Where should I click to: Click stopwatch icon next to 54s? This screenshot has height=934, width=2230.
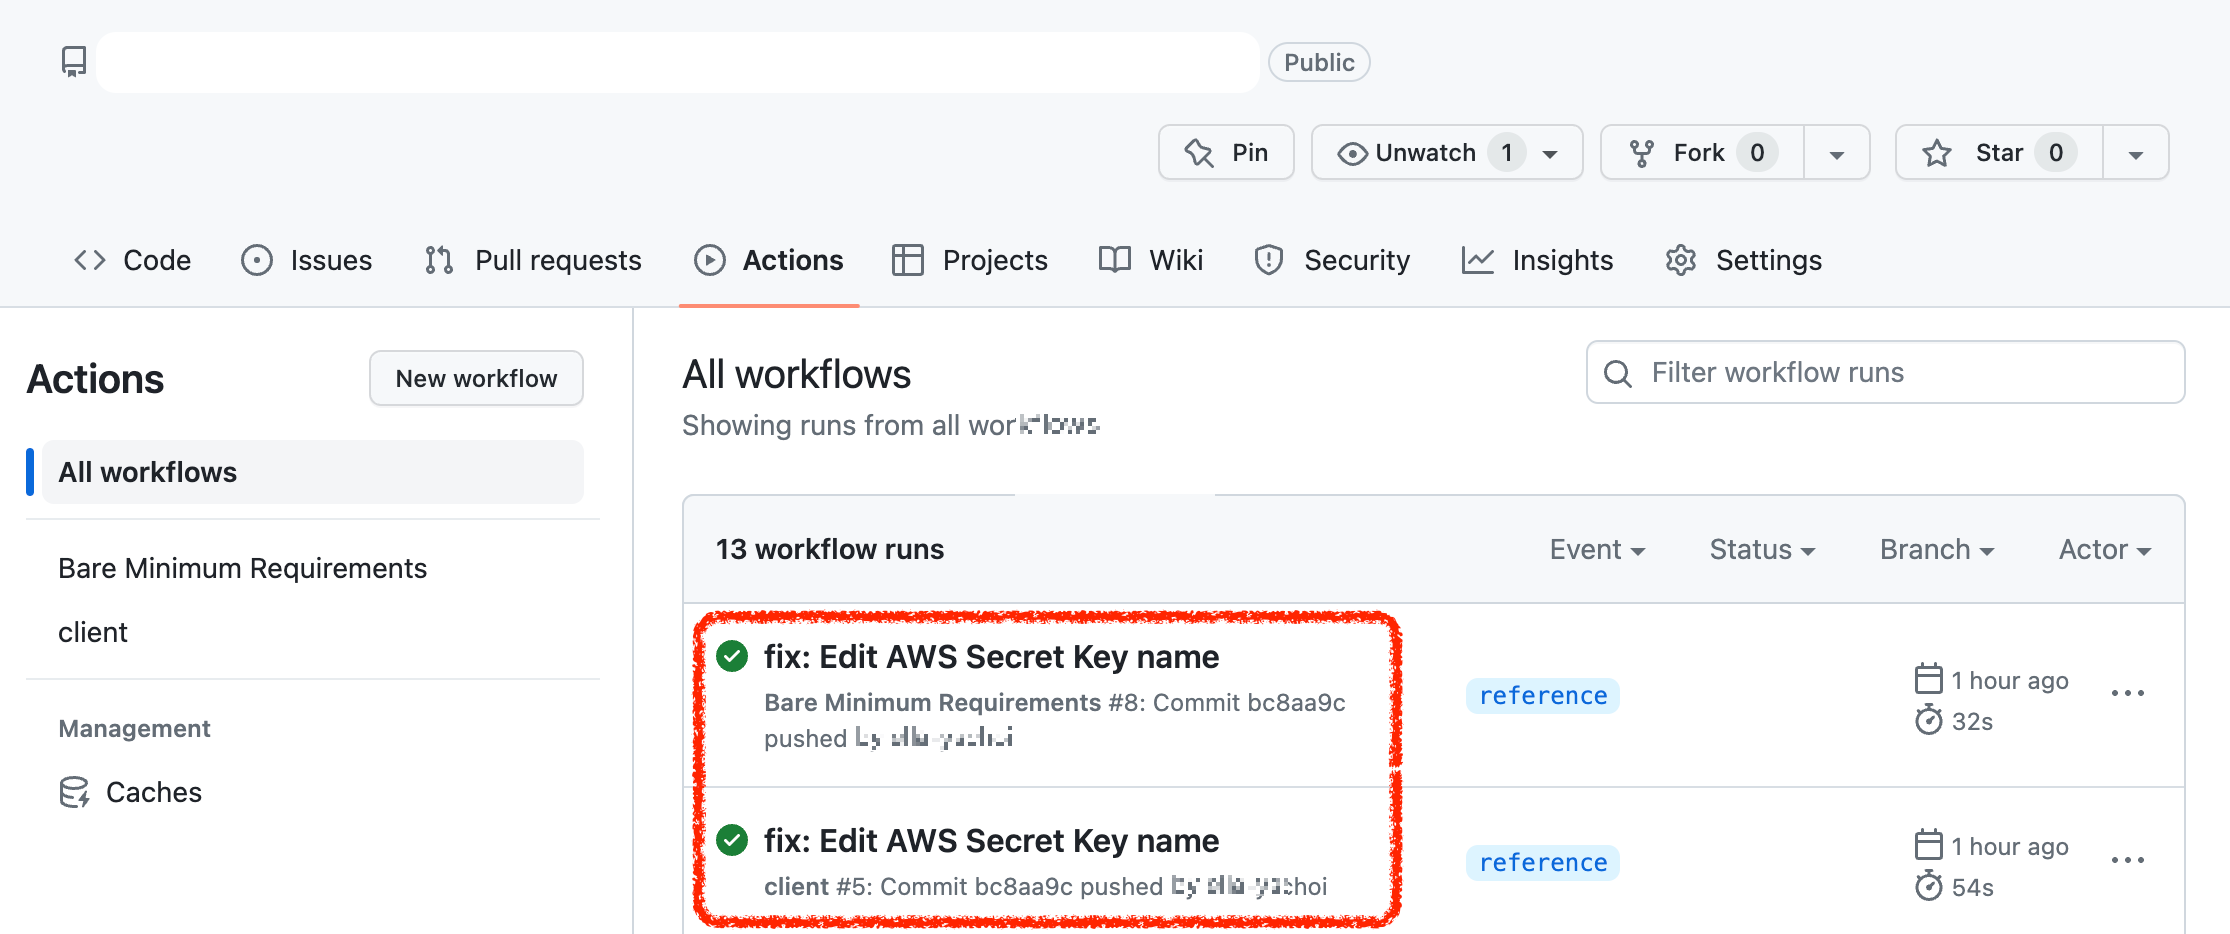click(1928, 886)
